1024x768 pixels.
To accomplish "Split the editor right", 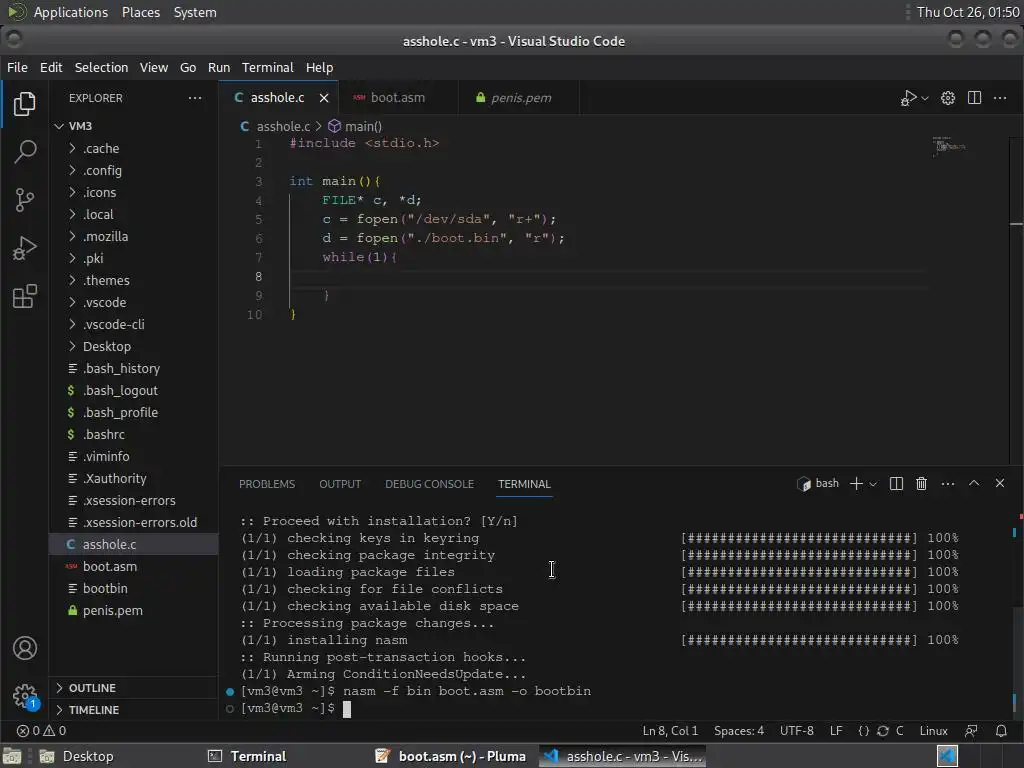I will (974, 98).
